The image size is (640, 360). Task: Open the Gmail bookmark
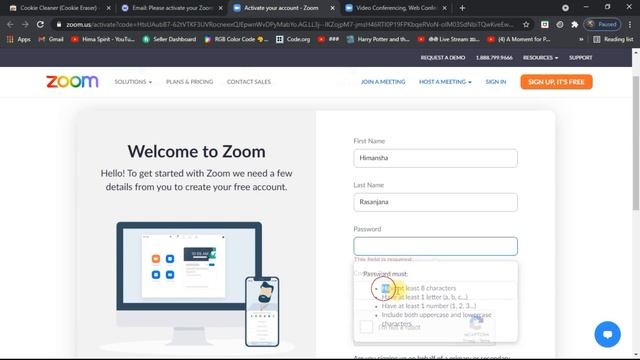point(51,39)
